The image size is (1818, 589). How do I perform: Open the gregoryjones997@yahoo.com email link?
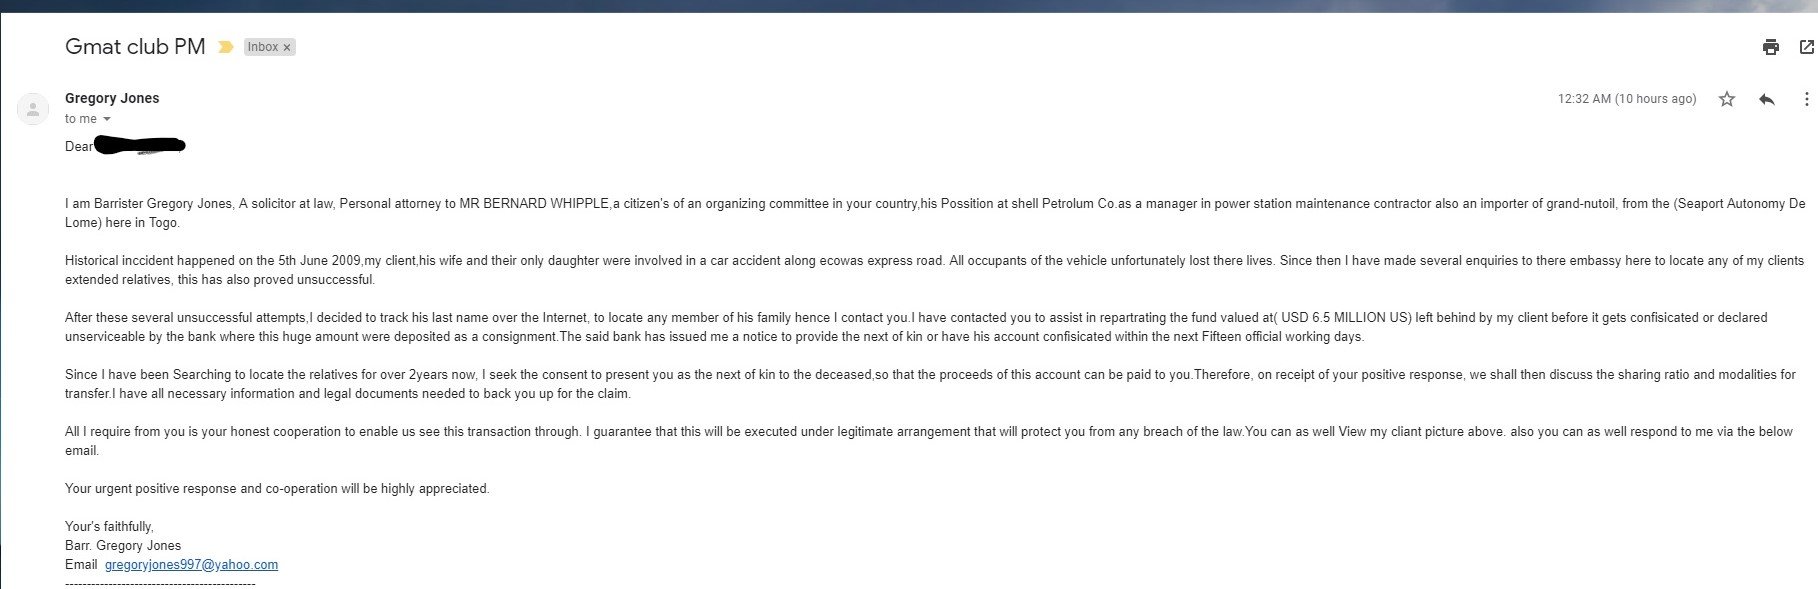pos(191,565)
